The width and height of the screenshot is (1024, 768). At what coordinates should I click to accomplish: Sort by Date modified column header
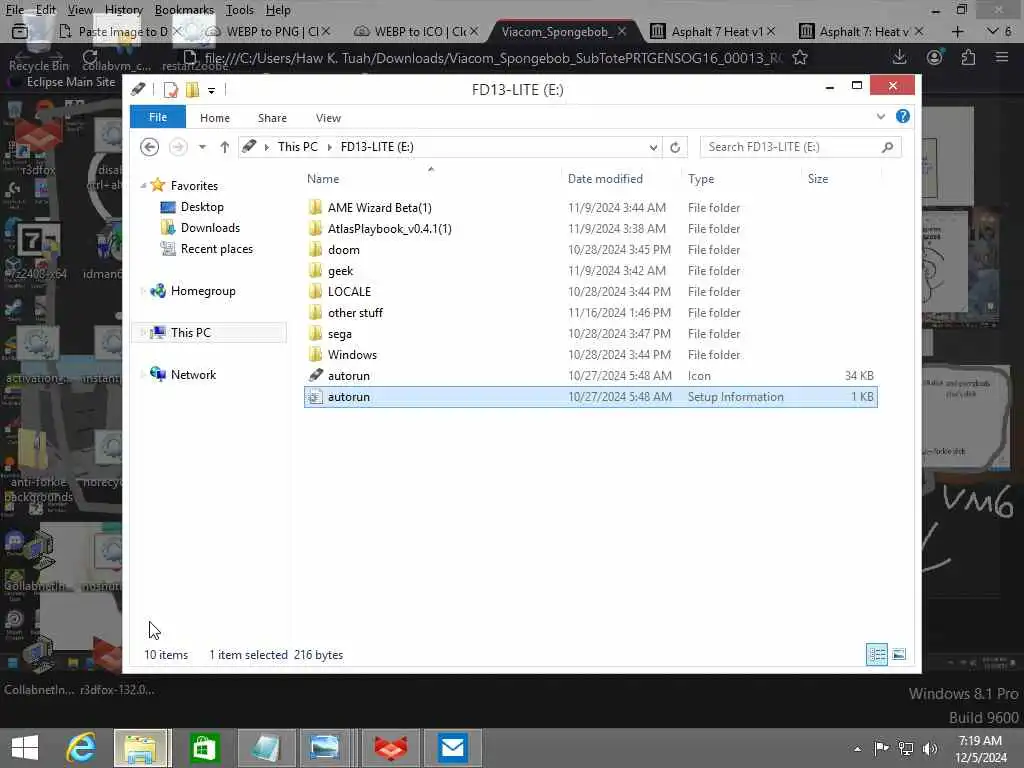click(605, 179)
